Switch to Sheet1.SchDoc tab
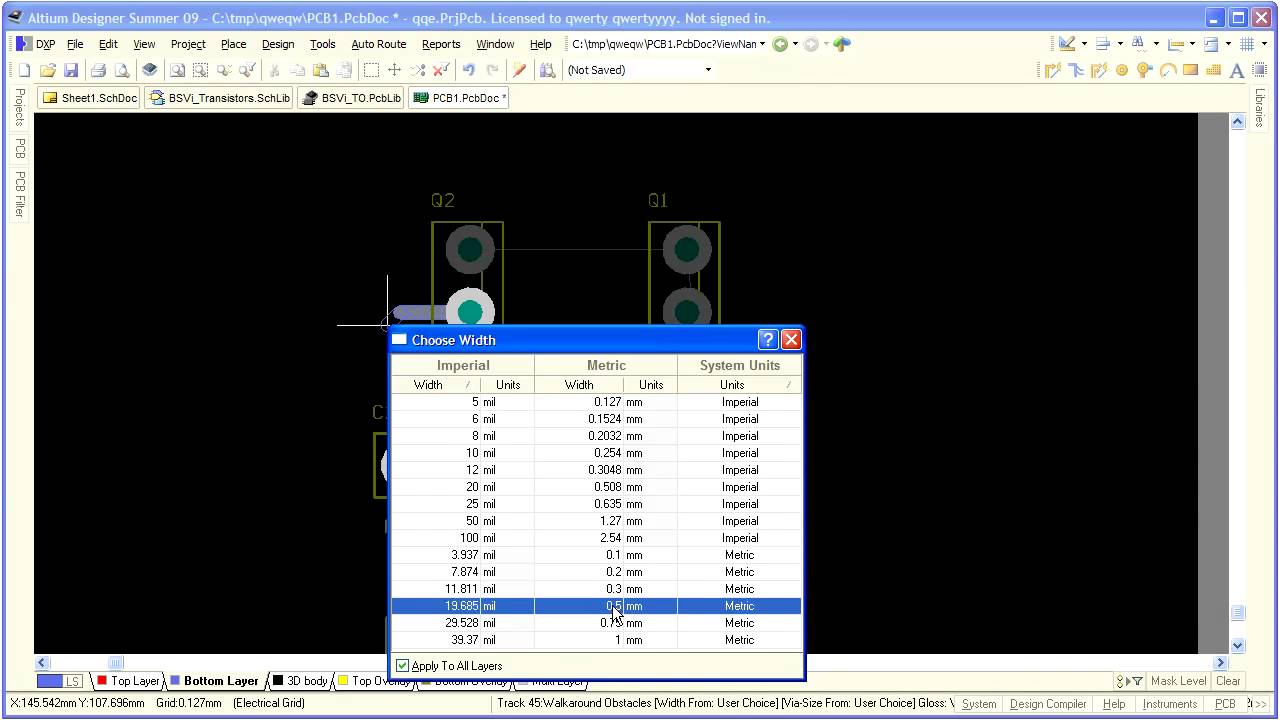The image size is (1280, 720). pos(89,98)
